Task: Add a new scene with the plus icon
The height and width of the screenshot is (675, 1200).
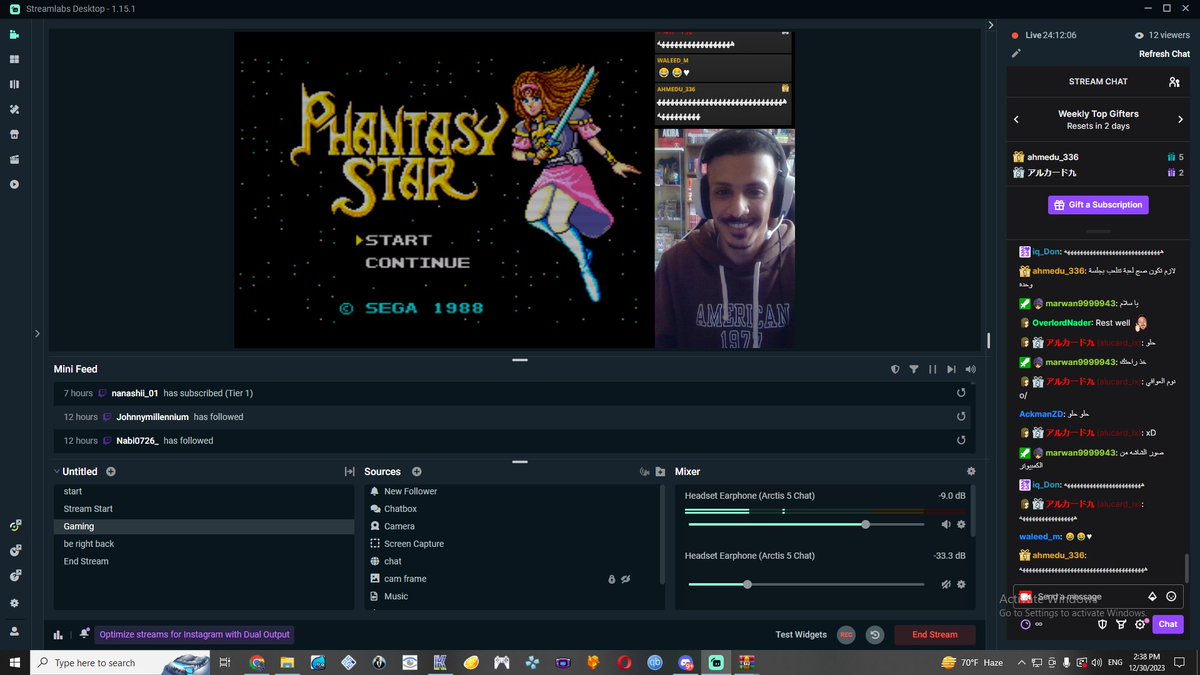Action: tap(111, 471)
